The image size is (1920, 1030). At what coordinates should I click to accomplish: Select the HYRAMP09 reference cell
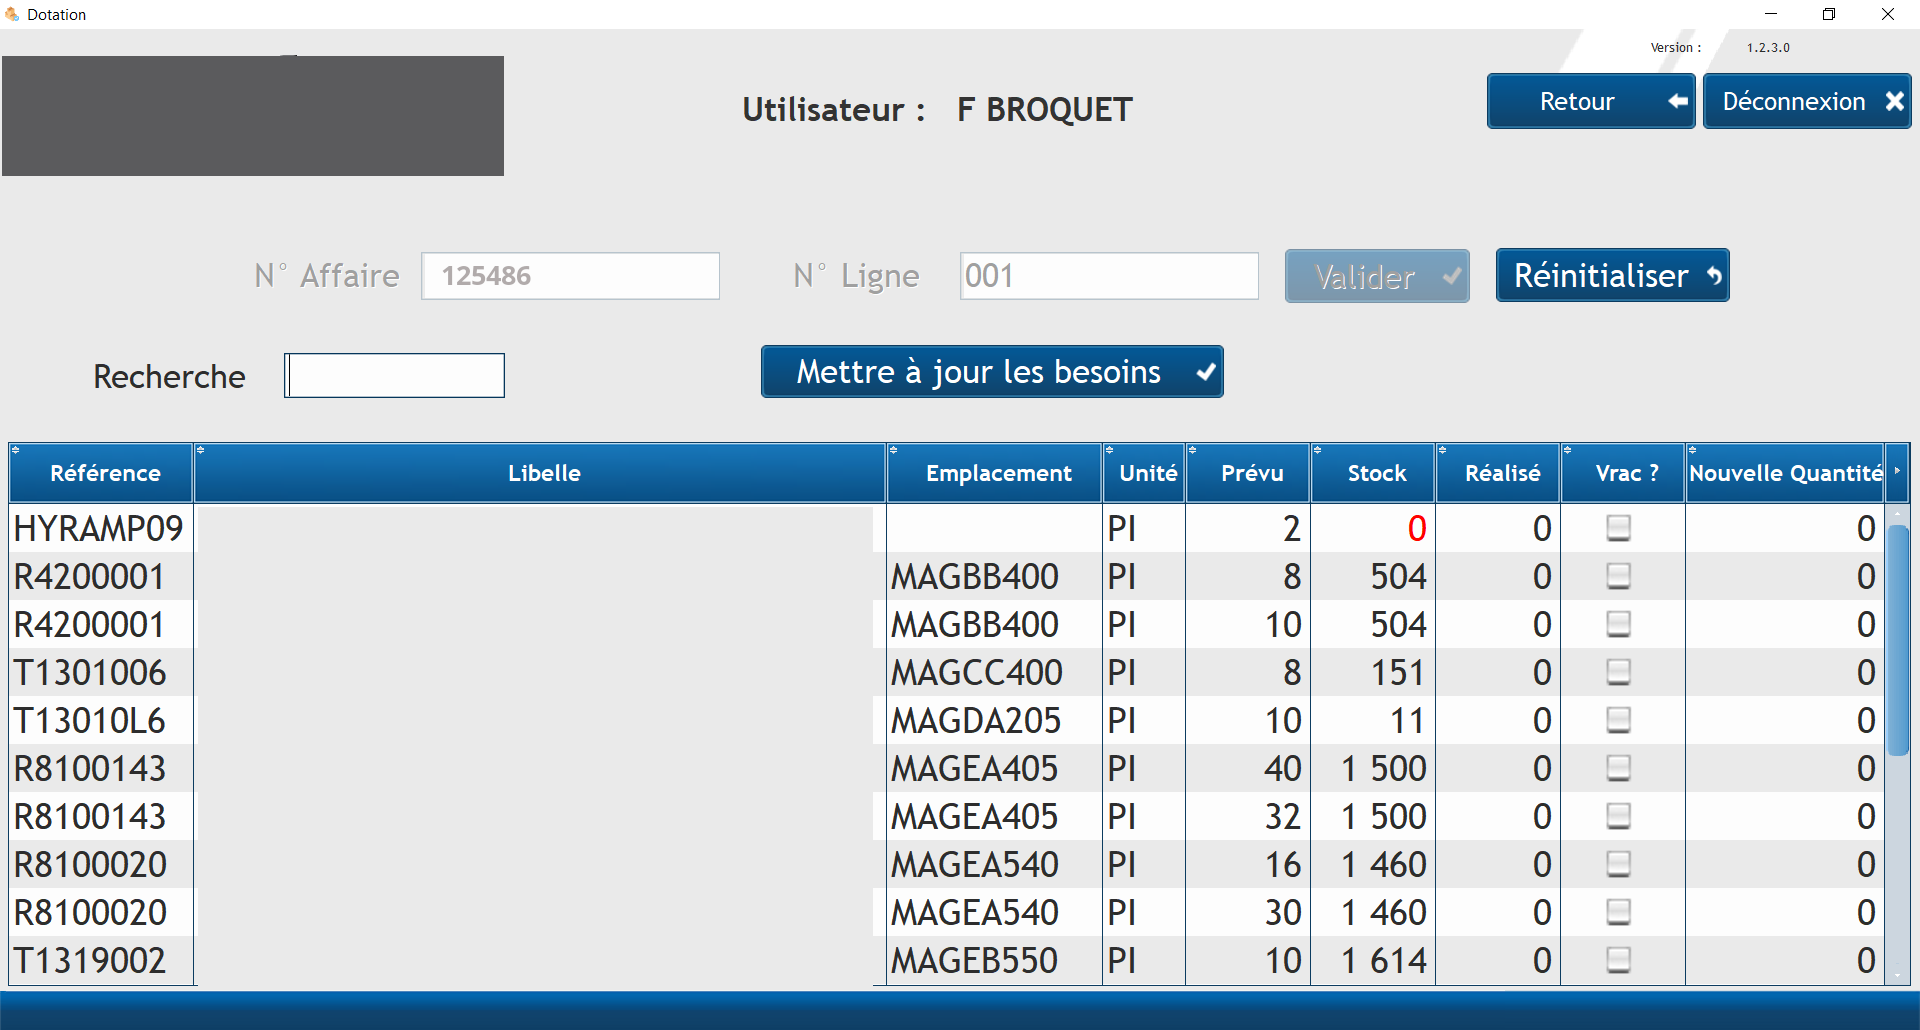(x=101, y=528)
